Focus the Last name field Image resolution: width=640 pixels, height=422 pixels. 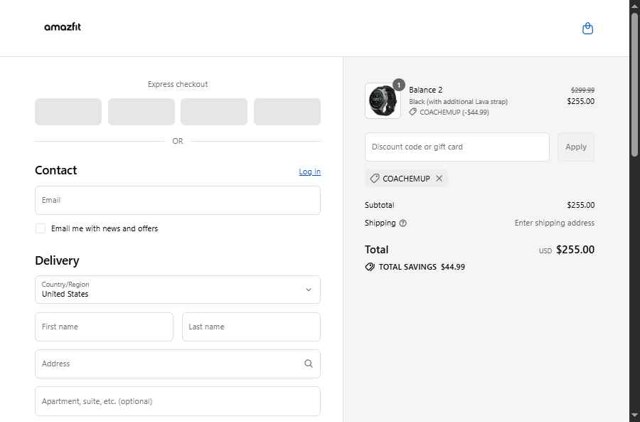(x=251, y=326)
